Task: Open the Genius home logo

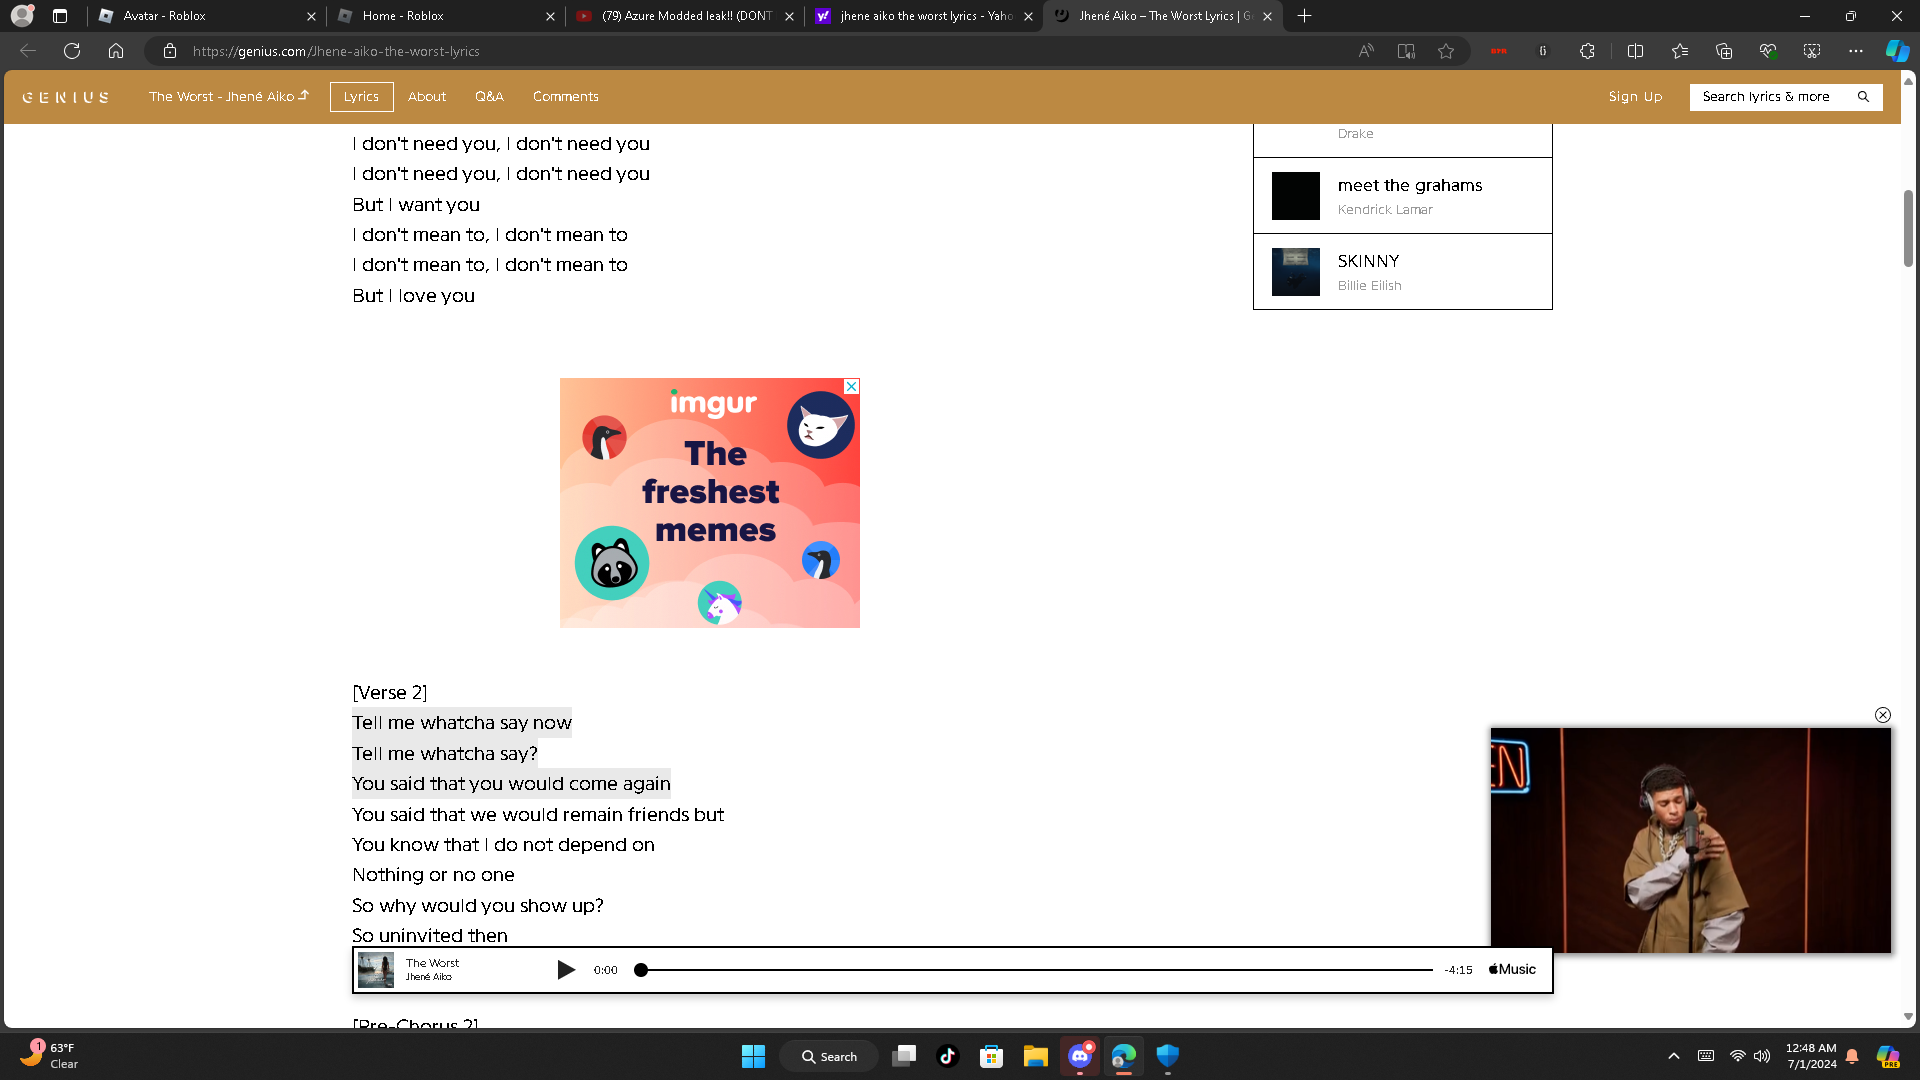Action: pos(65,97)
